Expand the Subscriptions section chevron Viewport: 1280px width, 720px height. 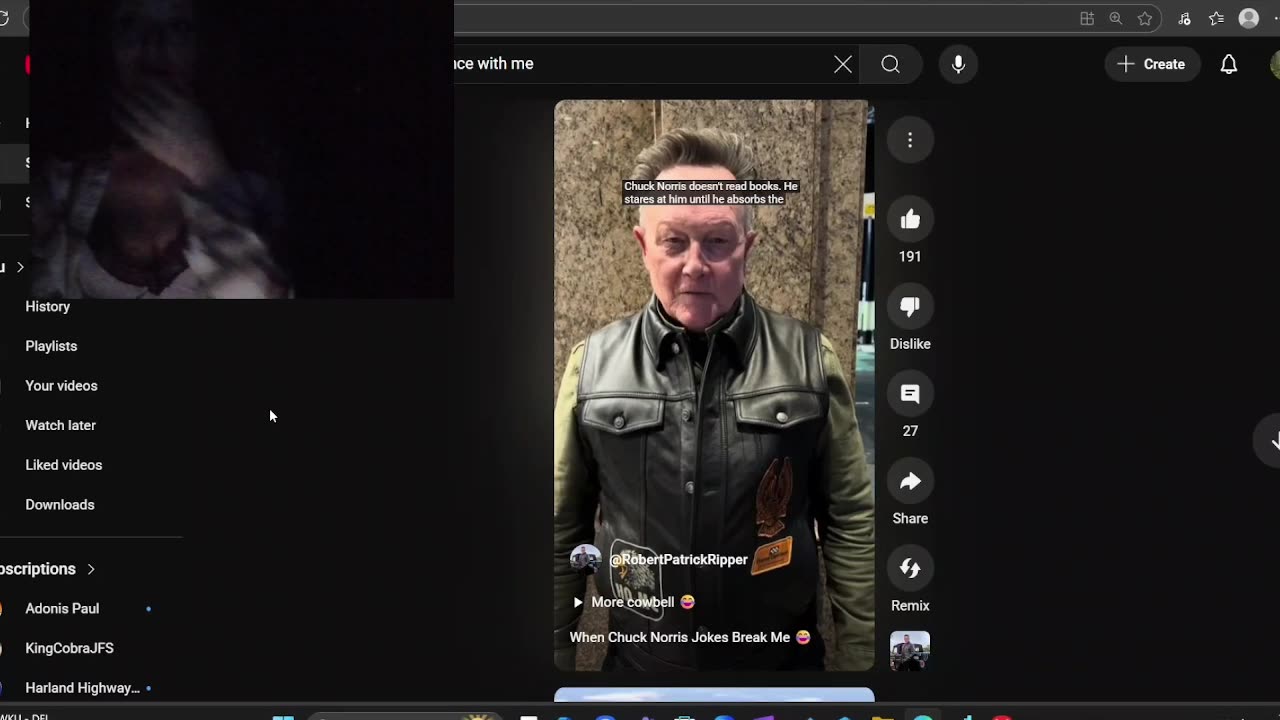[x=91, y=569]
